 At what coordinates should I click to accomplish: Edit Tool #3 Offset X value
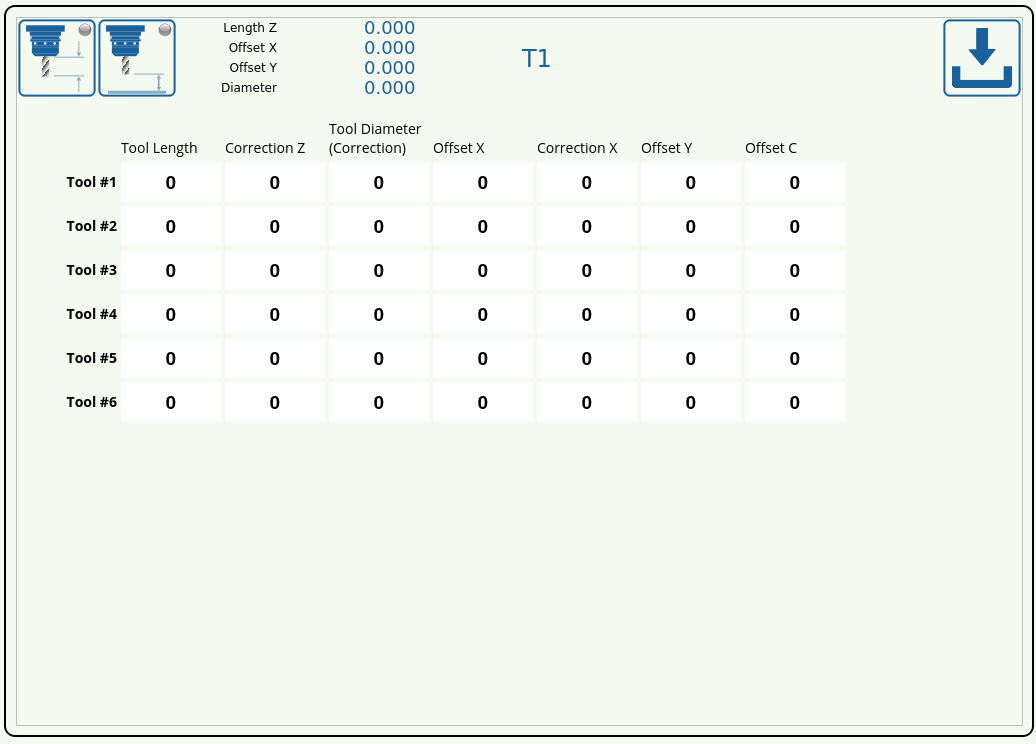click(x=483, y=270)
